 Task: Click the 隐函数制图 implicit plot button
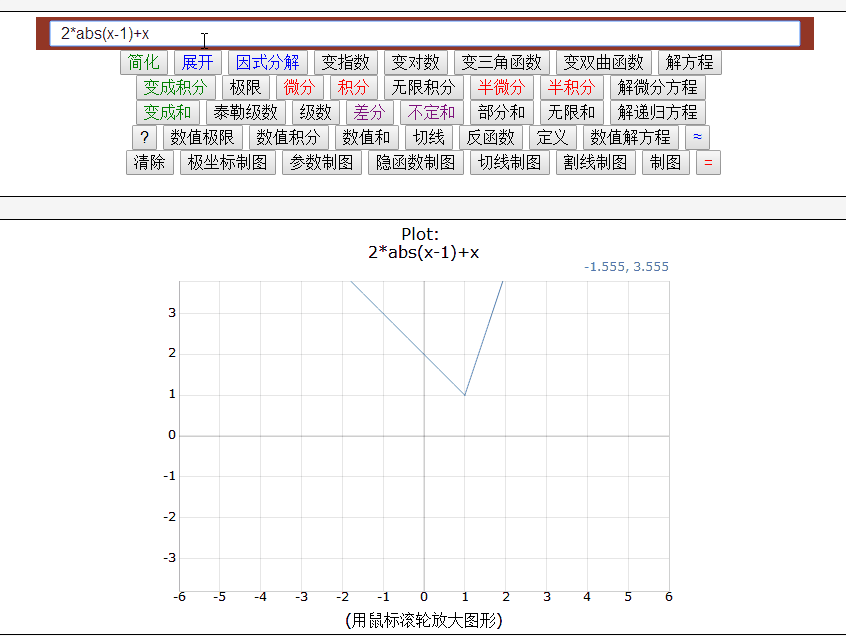tap(415, 162)
